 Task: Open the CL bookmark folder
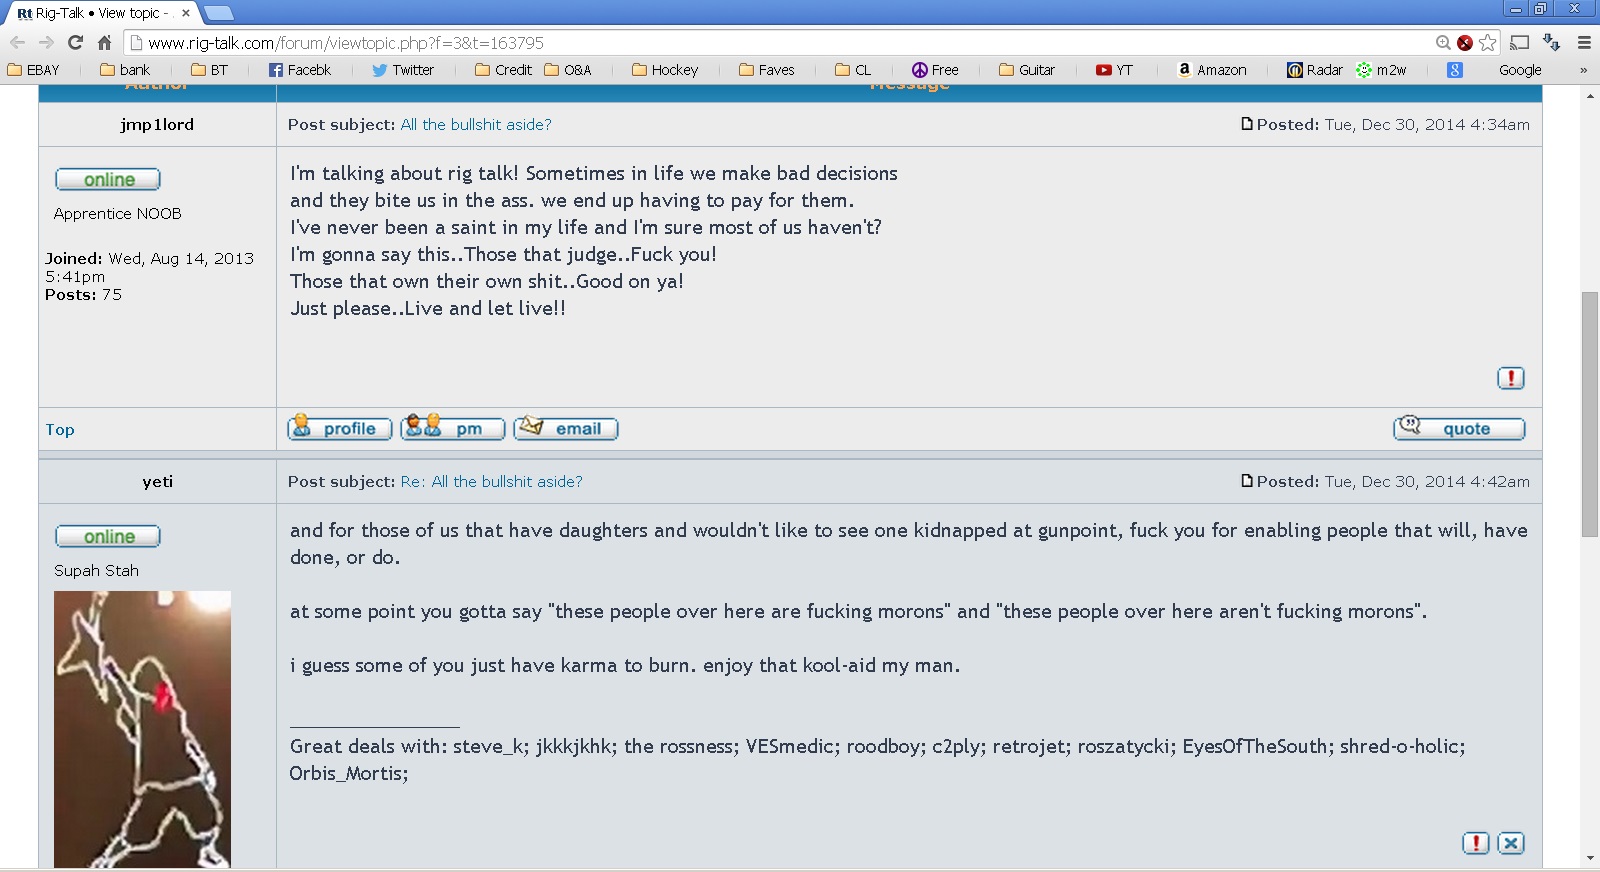pos(853,70)
